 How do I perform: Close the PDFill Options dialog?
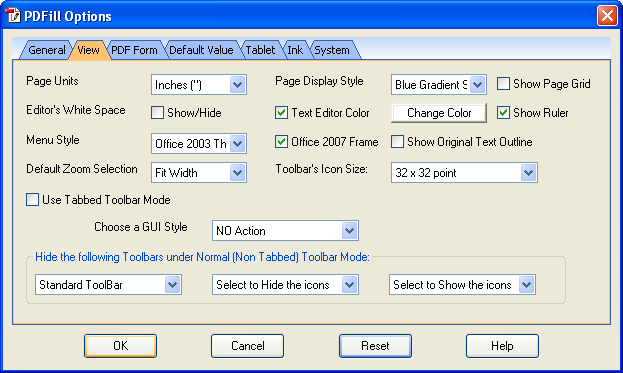(x=607, y=16)
